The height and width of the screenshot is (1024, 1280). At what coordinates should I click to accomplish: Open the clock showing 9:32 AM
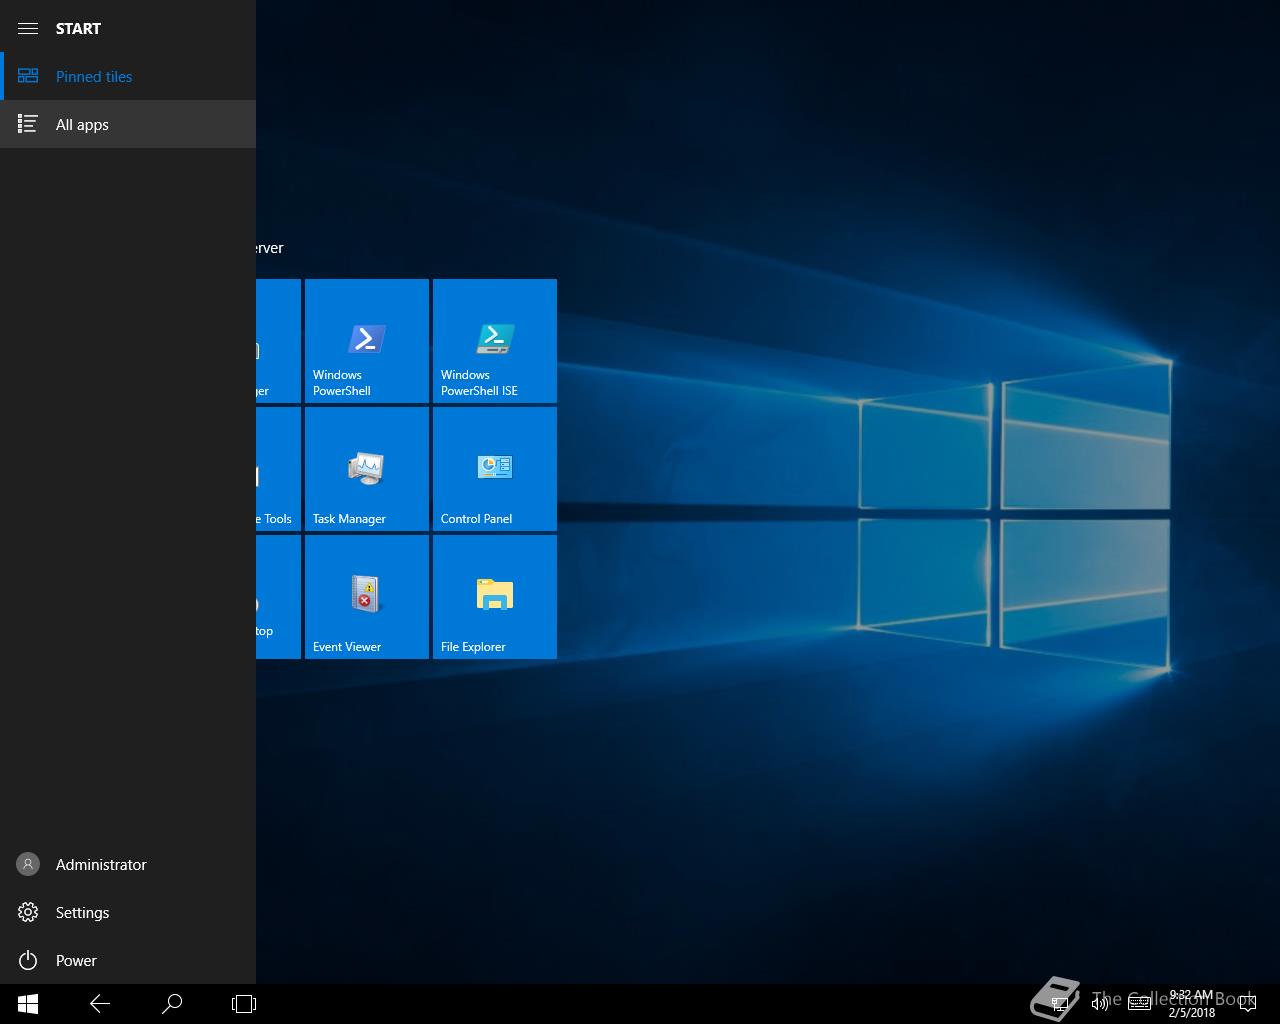point(1191,1004)
